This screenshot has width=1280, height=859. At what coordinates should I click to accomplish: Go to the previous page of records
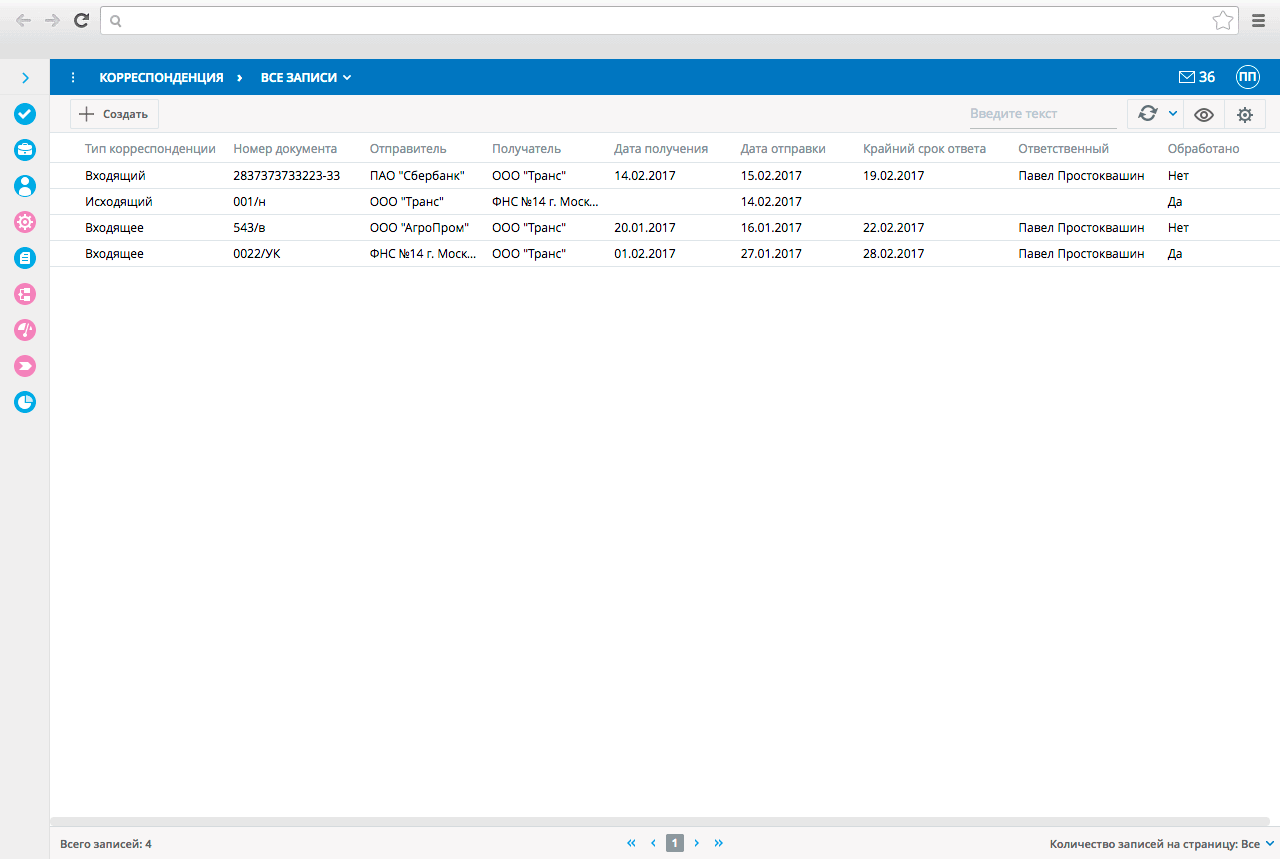pyautogui.click(x=653, y=843)
